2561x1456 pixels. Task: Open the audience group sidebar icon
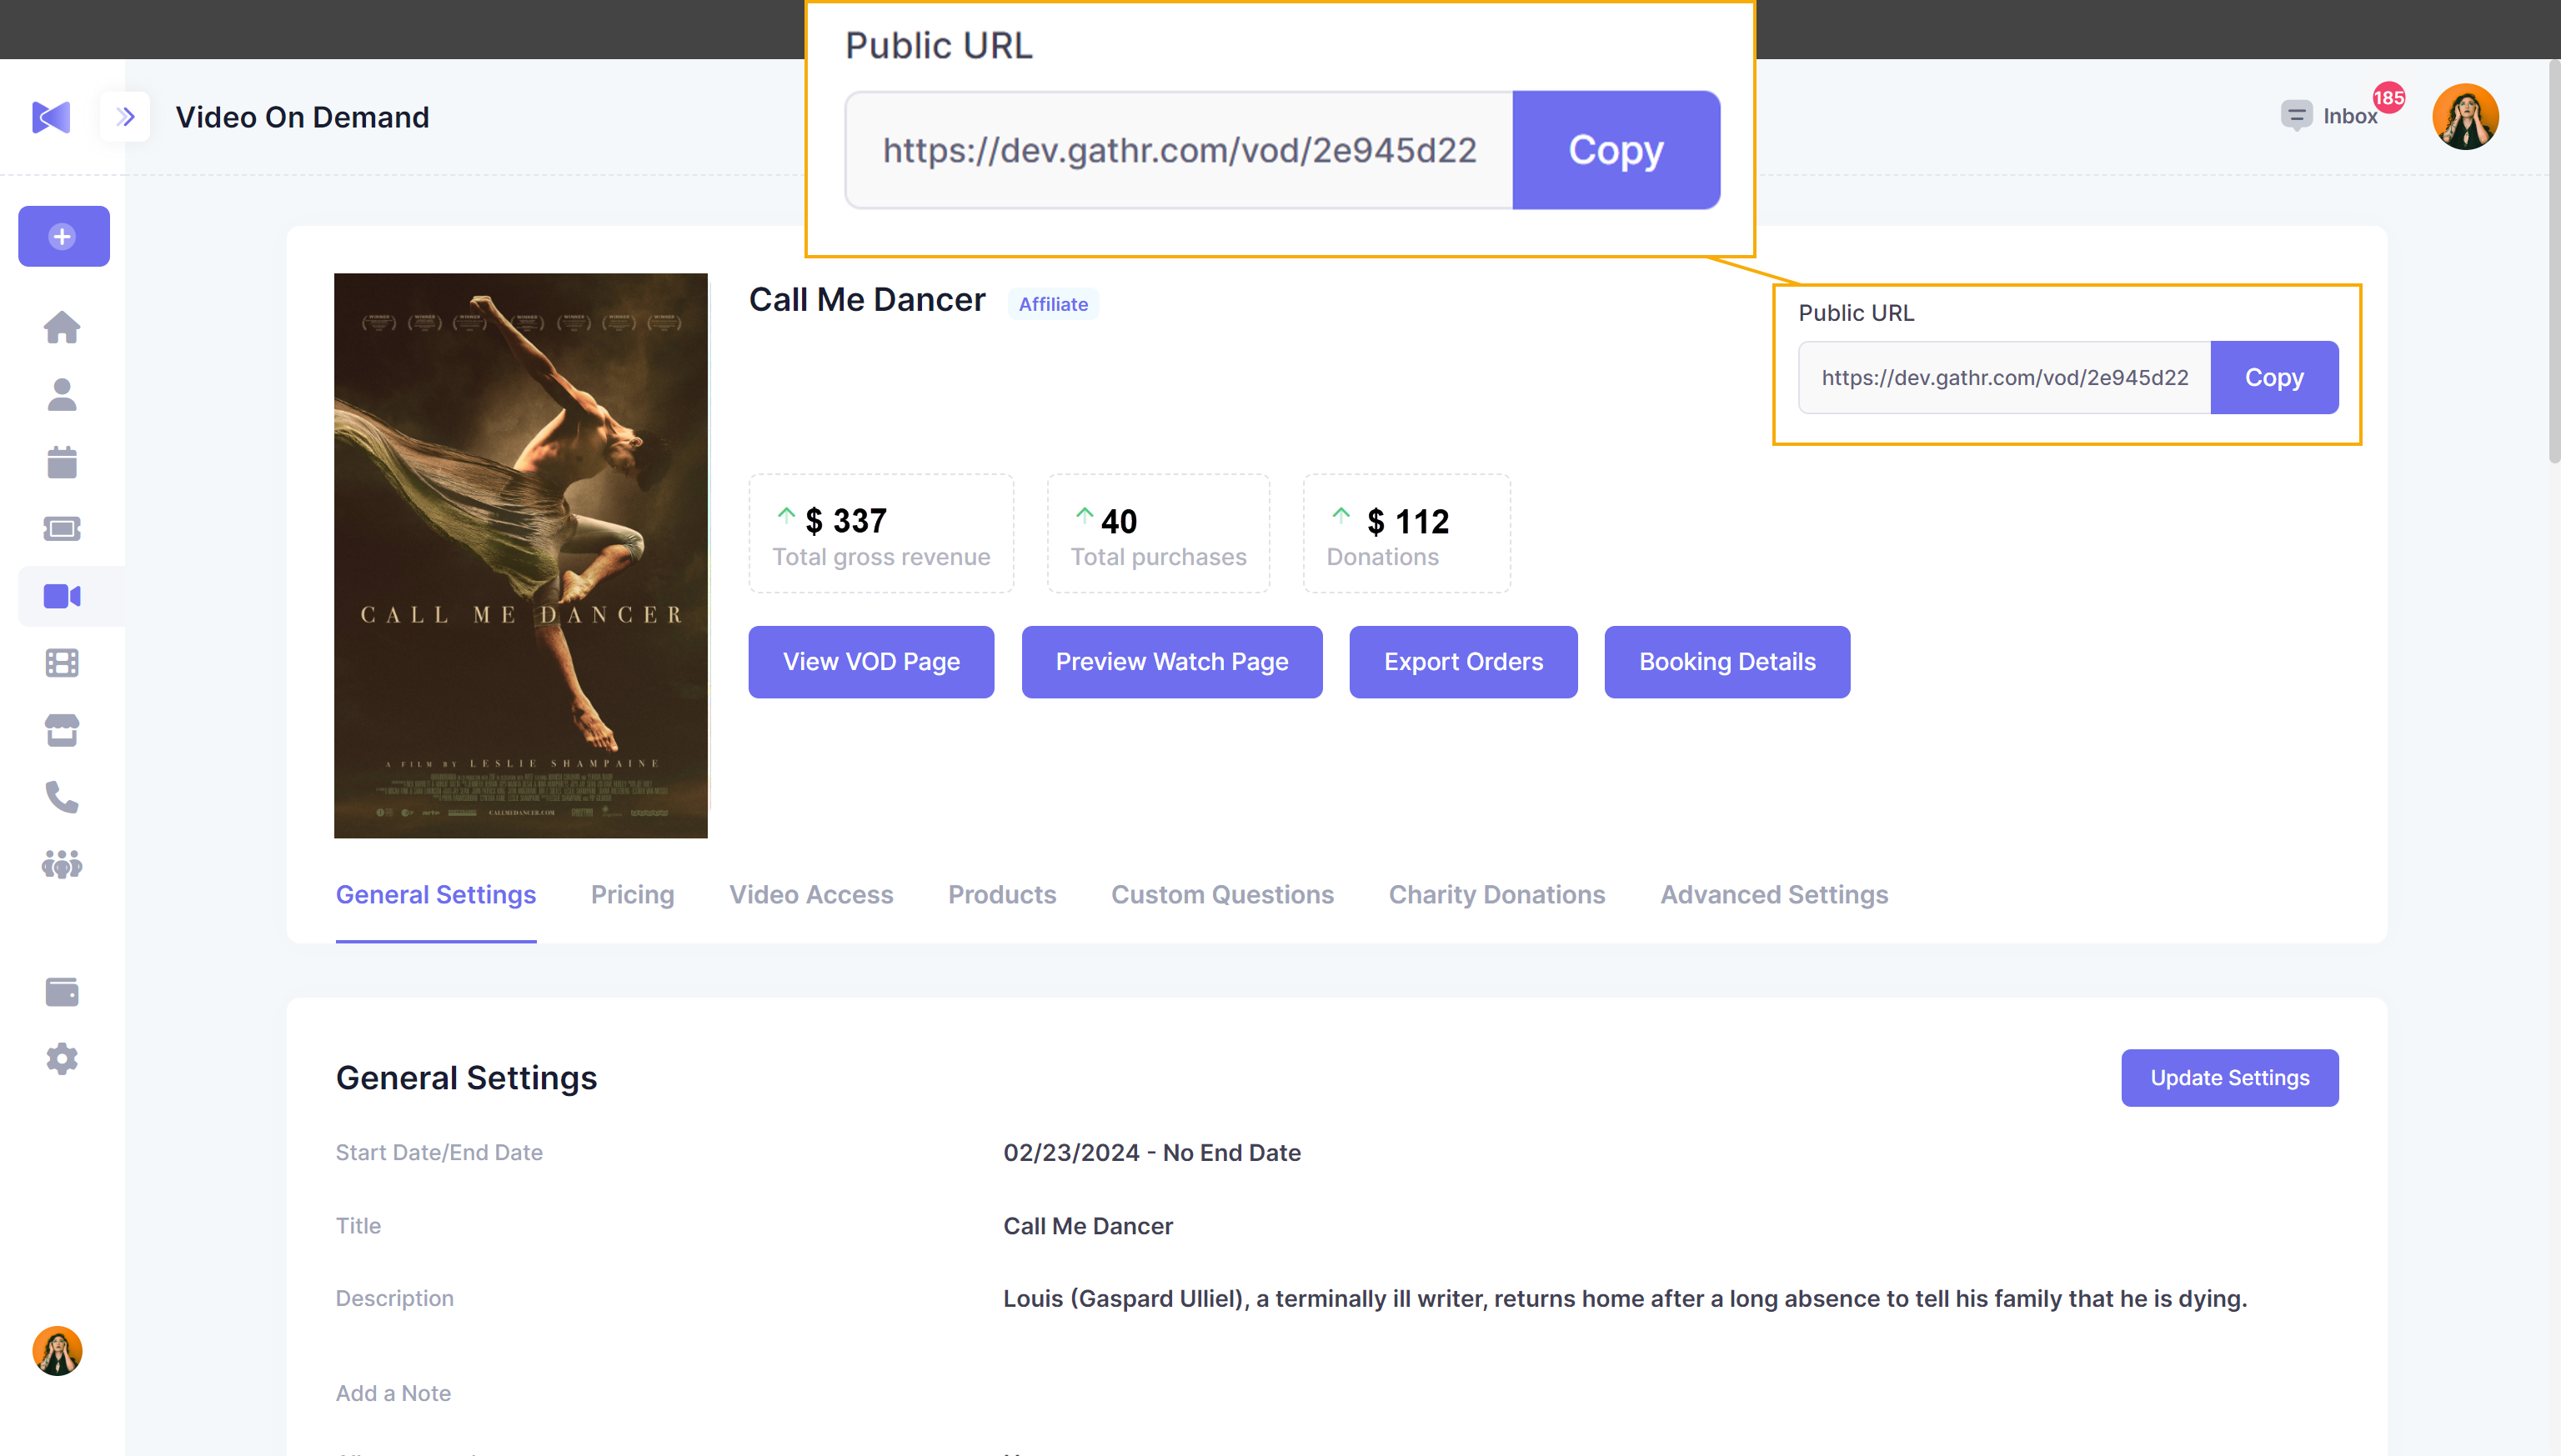tap(62, 864)
